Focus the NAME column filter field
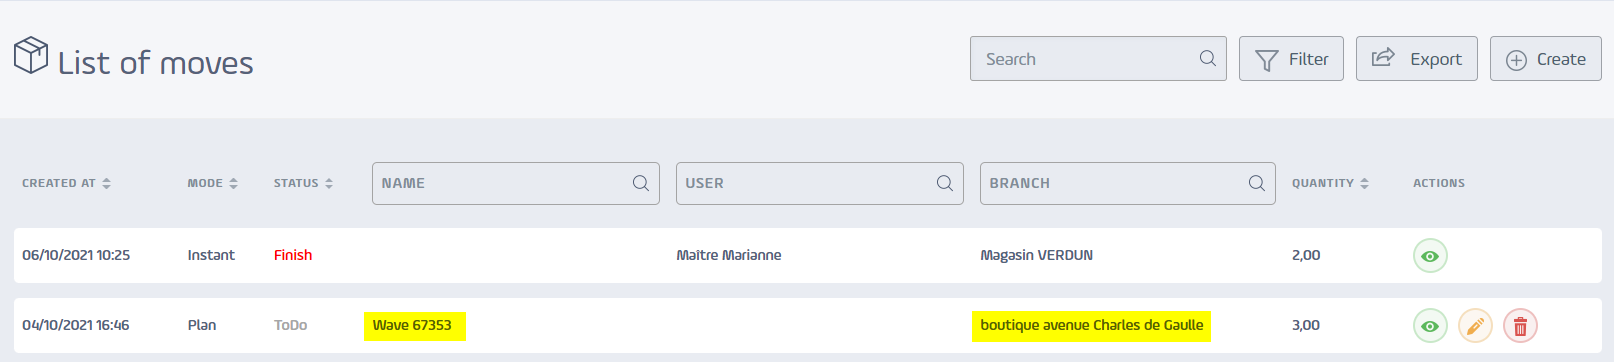The image size is (1614, 362). 516,183
